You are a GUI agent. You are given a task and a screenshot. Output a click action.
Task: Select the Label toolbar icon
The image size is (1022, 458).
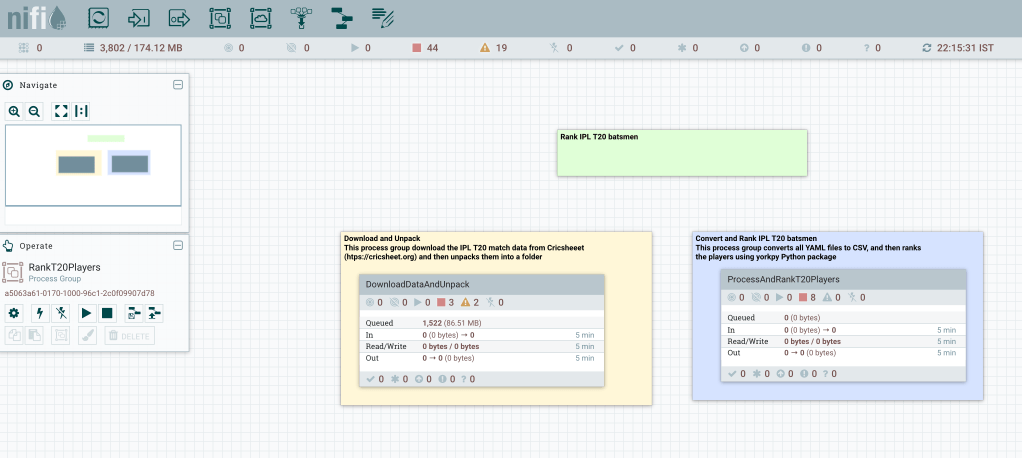[x=381, y=17]
